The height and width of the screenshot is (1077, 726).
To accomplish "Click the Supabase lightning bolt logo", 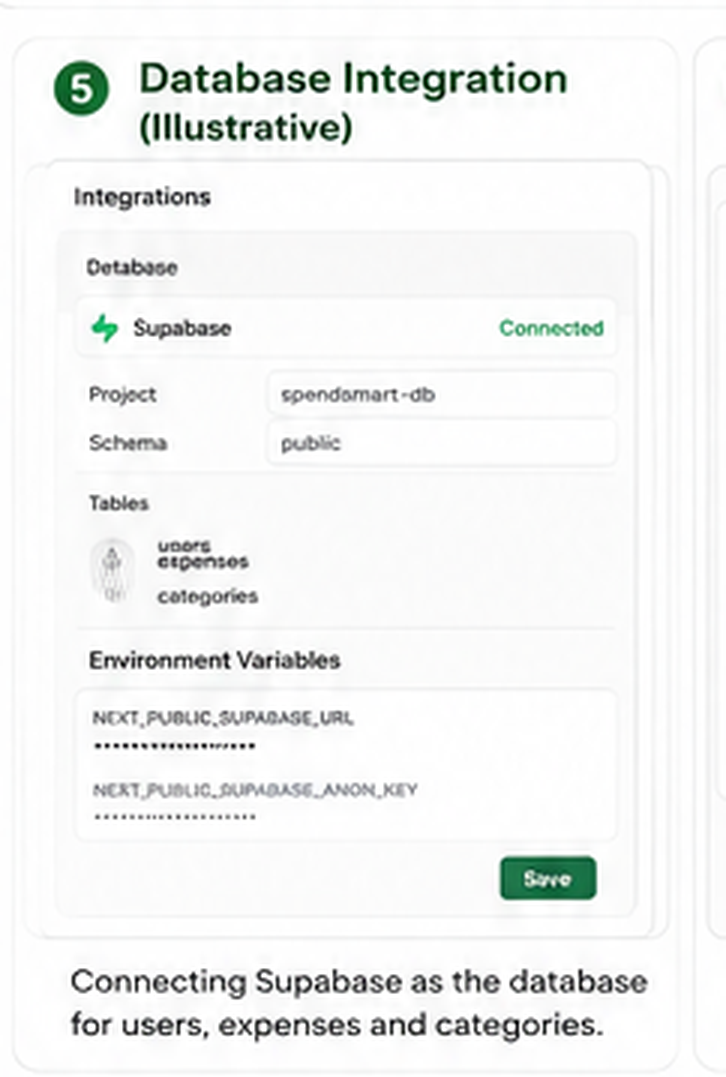I will (x=105, y=328).
